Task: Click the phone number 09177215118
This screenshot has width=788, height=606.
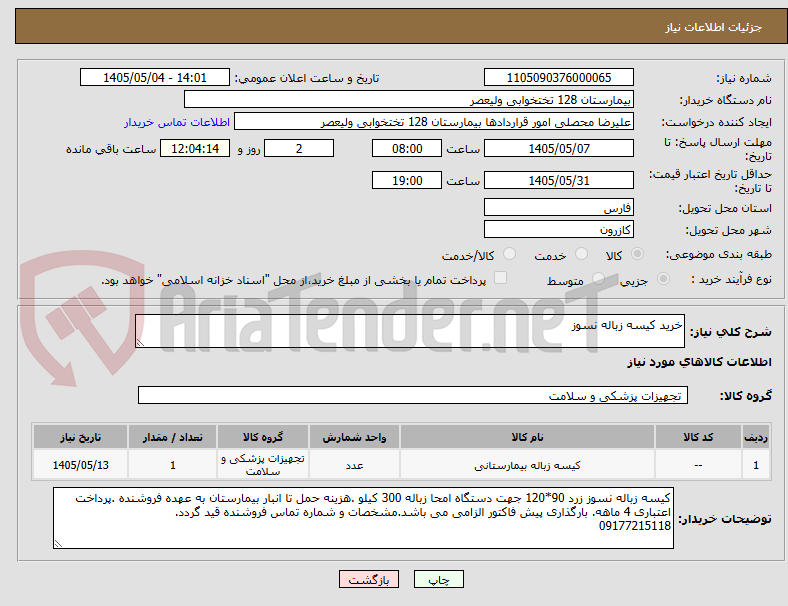Action: (635, 526)
